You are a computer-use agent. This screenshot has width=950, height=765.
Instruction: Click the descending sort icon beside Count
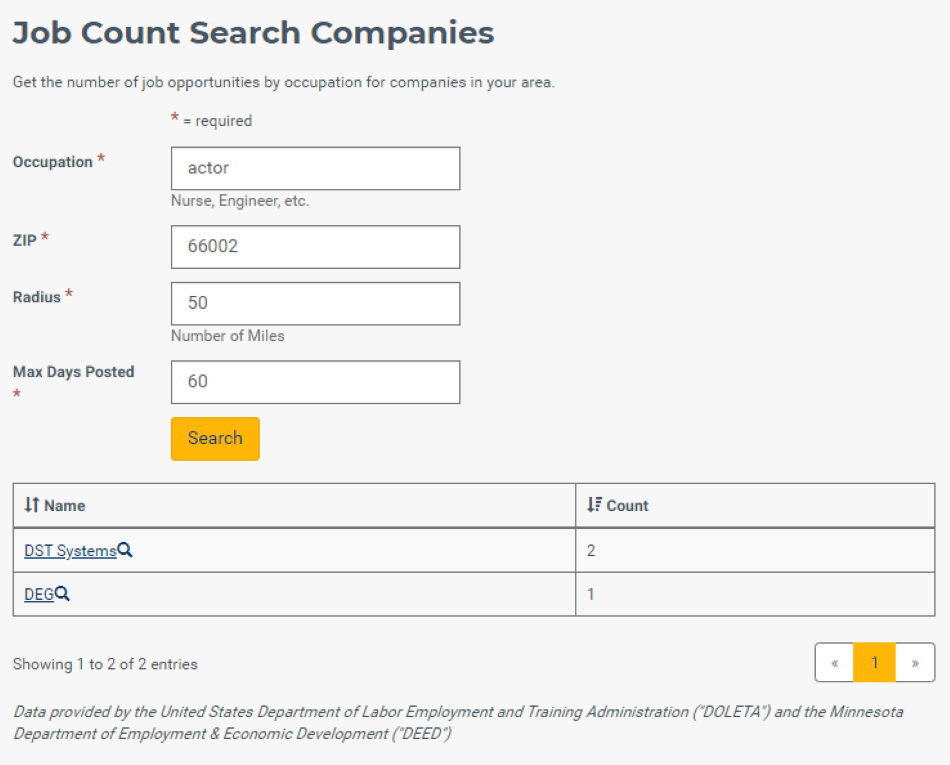(594, 505)
